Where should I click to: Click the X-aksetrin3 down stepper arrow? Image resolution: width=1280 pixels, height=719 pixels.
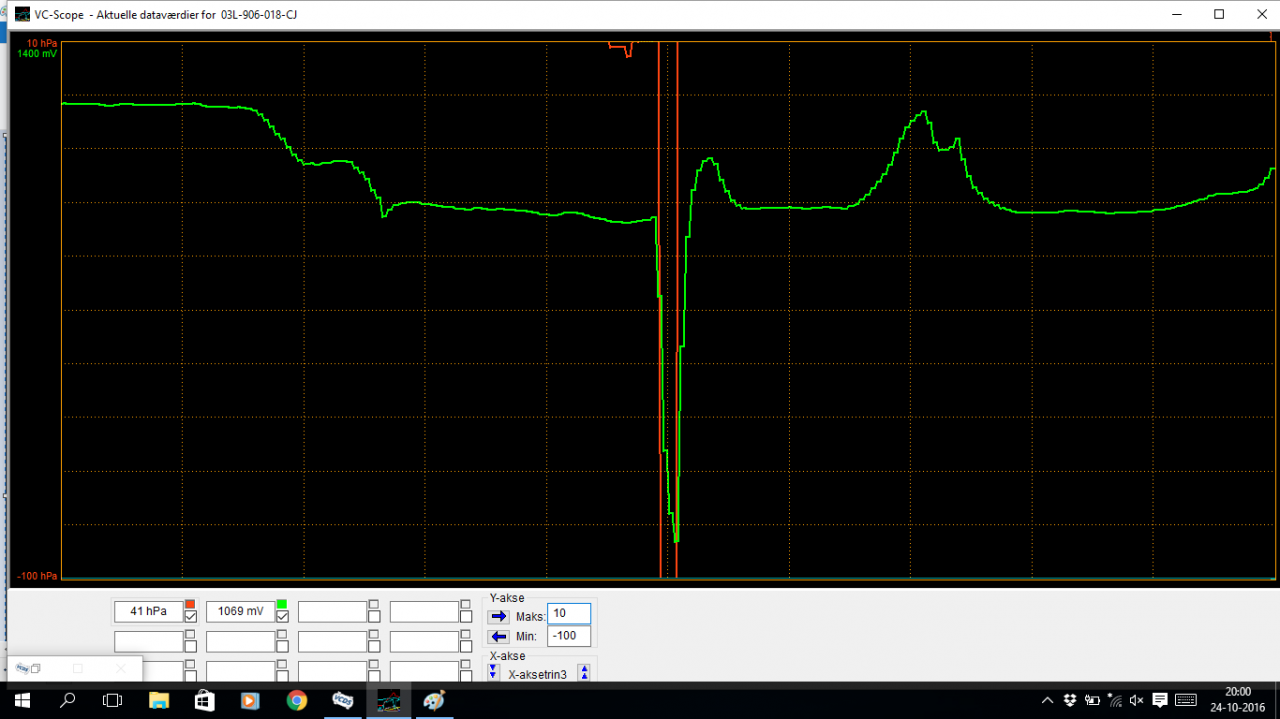tap(584, 676)
